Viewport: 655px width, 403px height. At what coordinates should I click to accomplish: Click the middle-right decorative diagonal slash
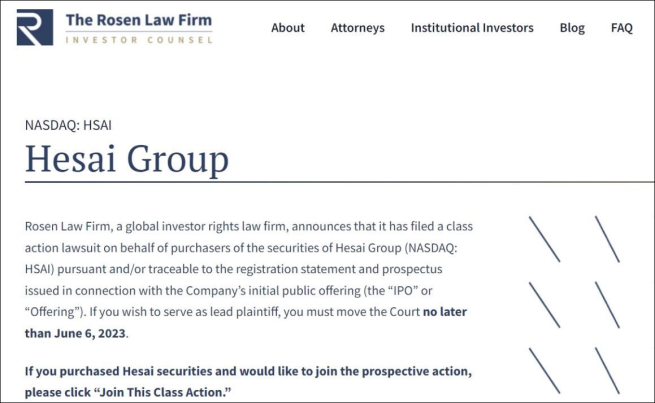607,305
